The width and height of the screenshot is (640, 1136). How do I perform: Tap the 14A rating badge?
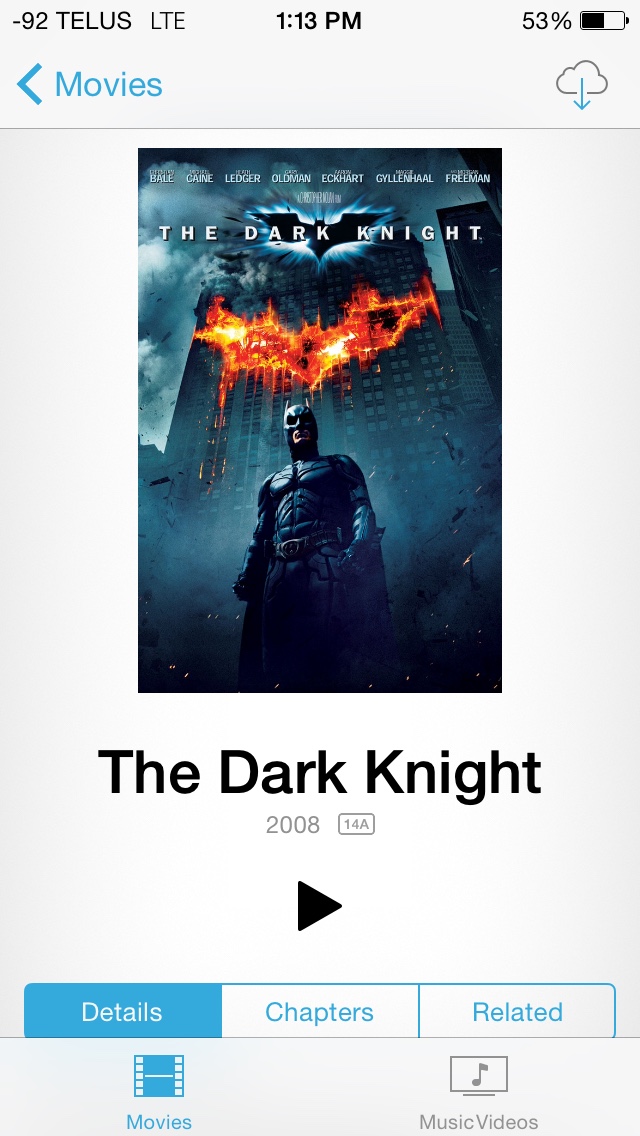coord(356,824)
